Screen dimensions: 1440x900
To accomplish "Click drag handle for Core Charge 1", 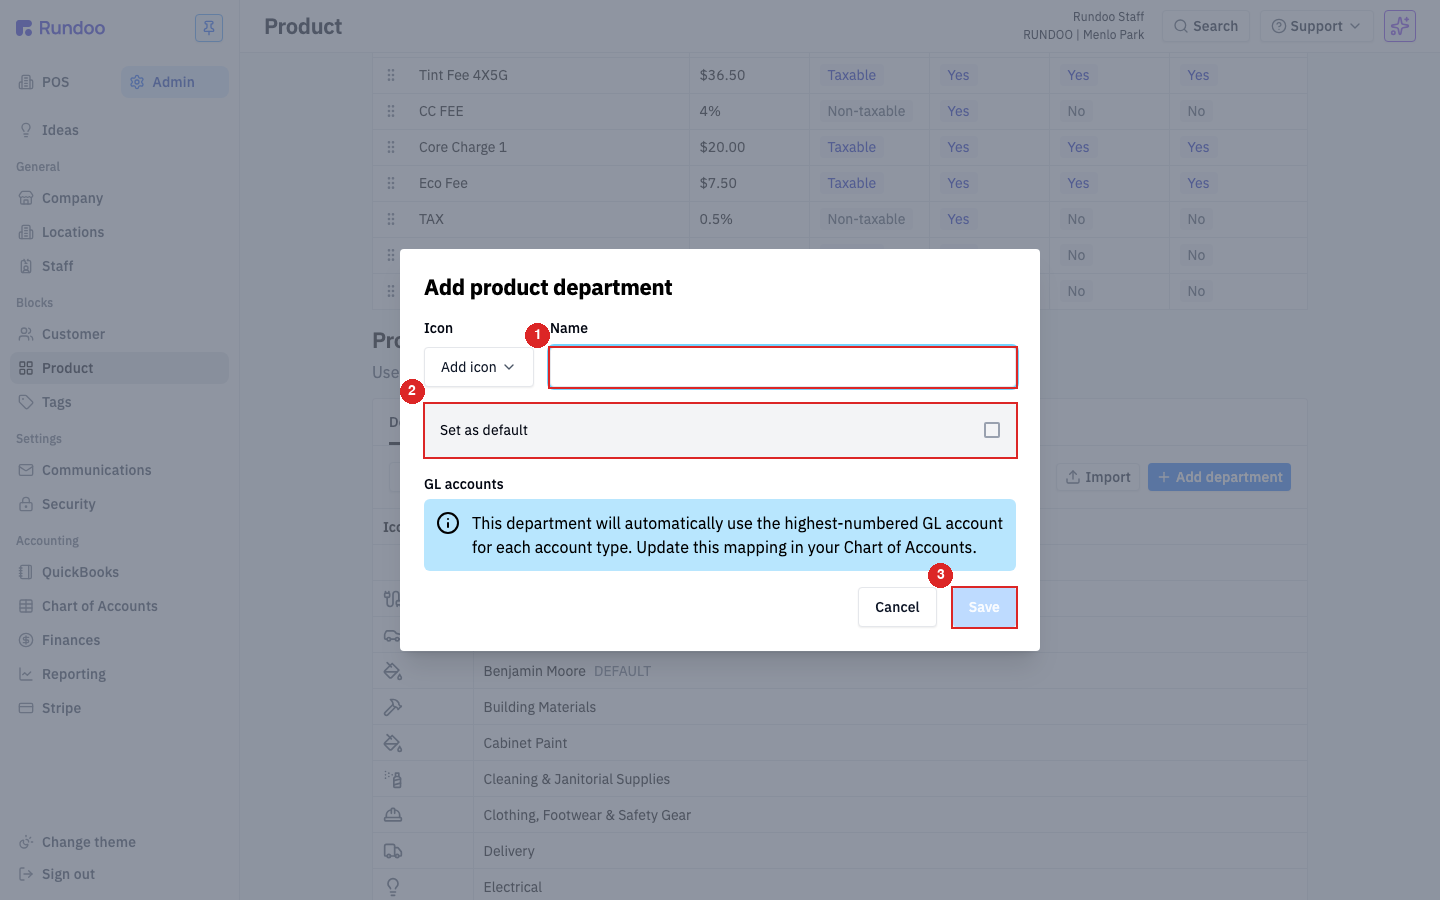I will (x=391, y=147).
